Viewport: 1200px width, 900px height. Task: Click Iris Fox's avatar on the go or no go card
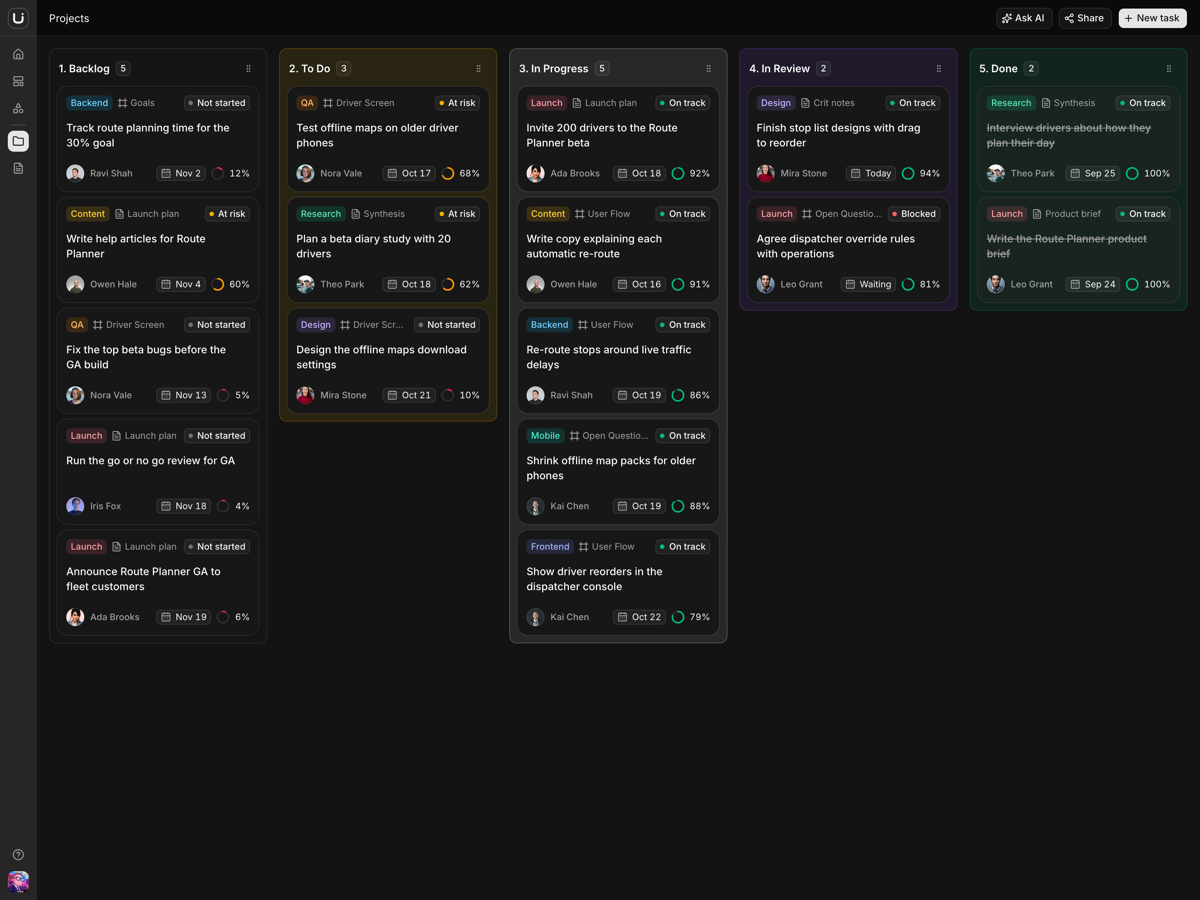coord(75,506)
